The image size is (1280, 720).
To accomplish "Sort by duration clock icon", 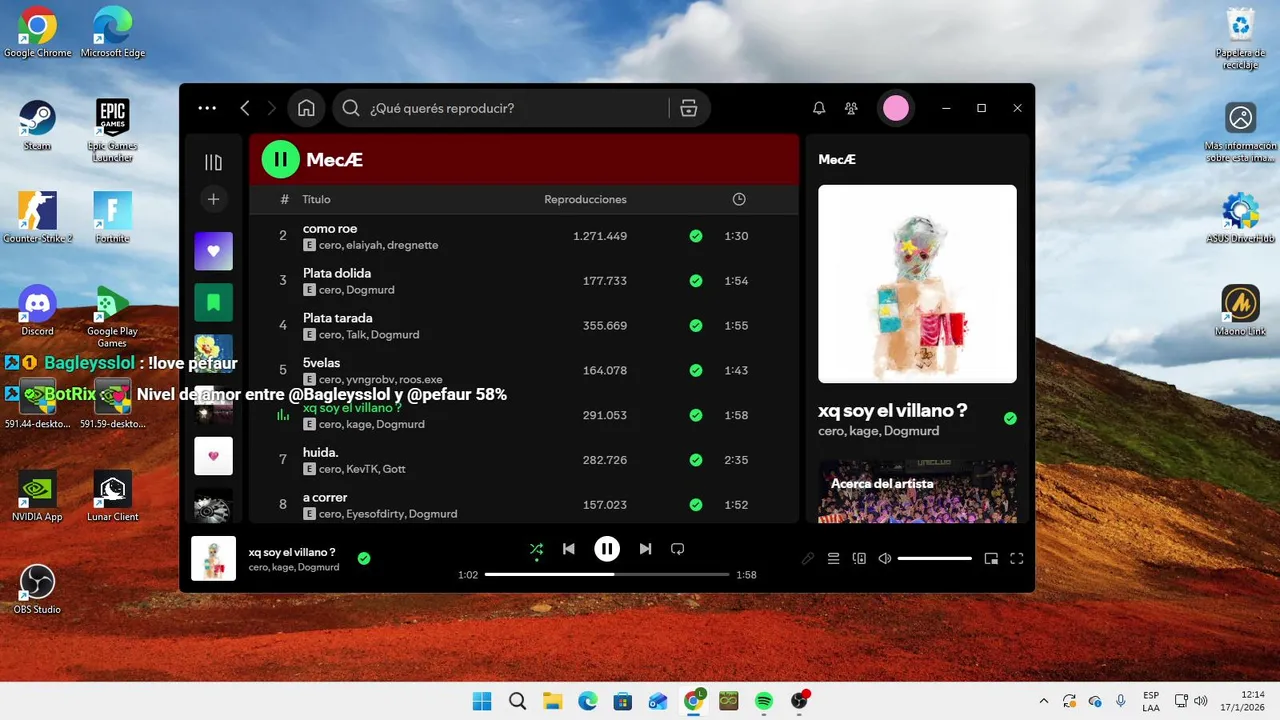I will pos(739,200).
